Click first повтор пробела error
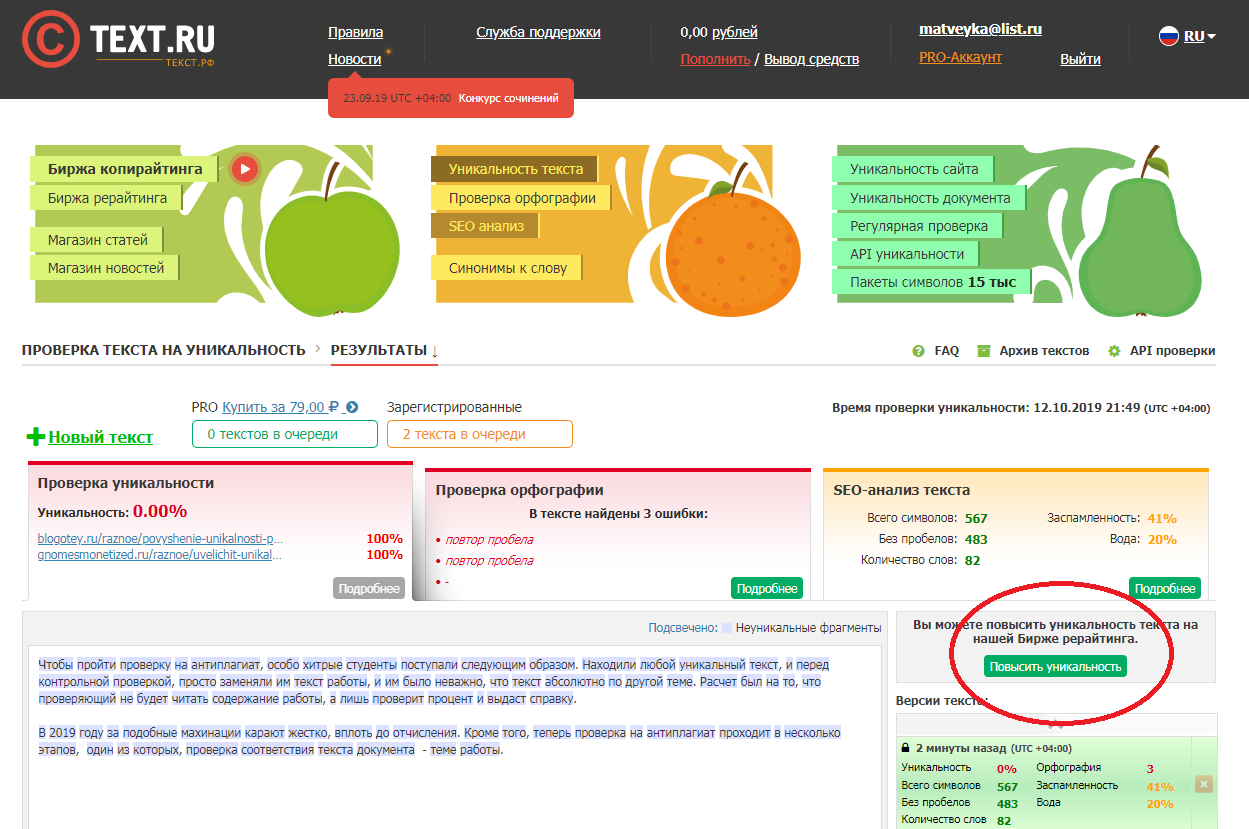The height and width of the screenshot is (829, 1249). coord(489,539)
